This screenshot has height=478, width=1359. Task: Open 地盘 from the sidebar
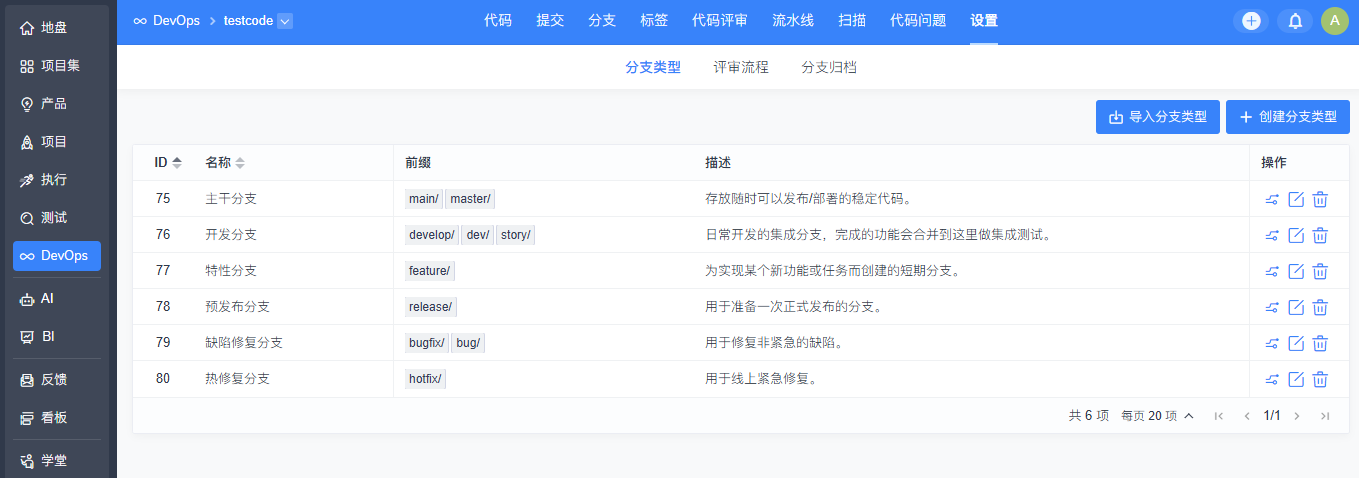[x=57, y=28]
